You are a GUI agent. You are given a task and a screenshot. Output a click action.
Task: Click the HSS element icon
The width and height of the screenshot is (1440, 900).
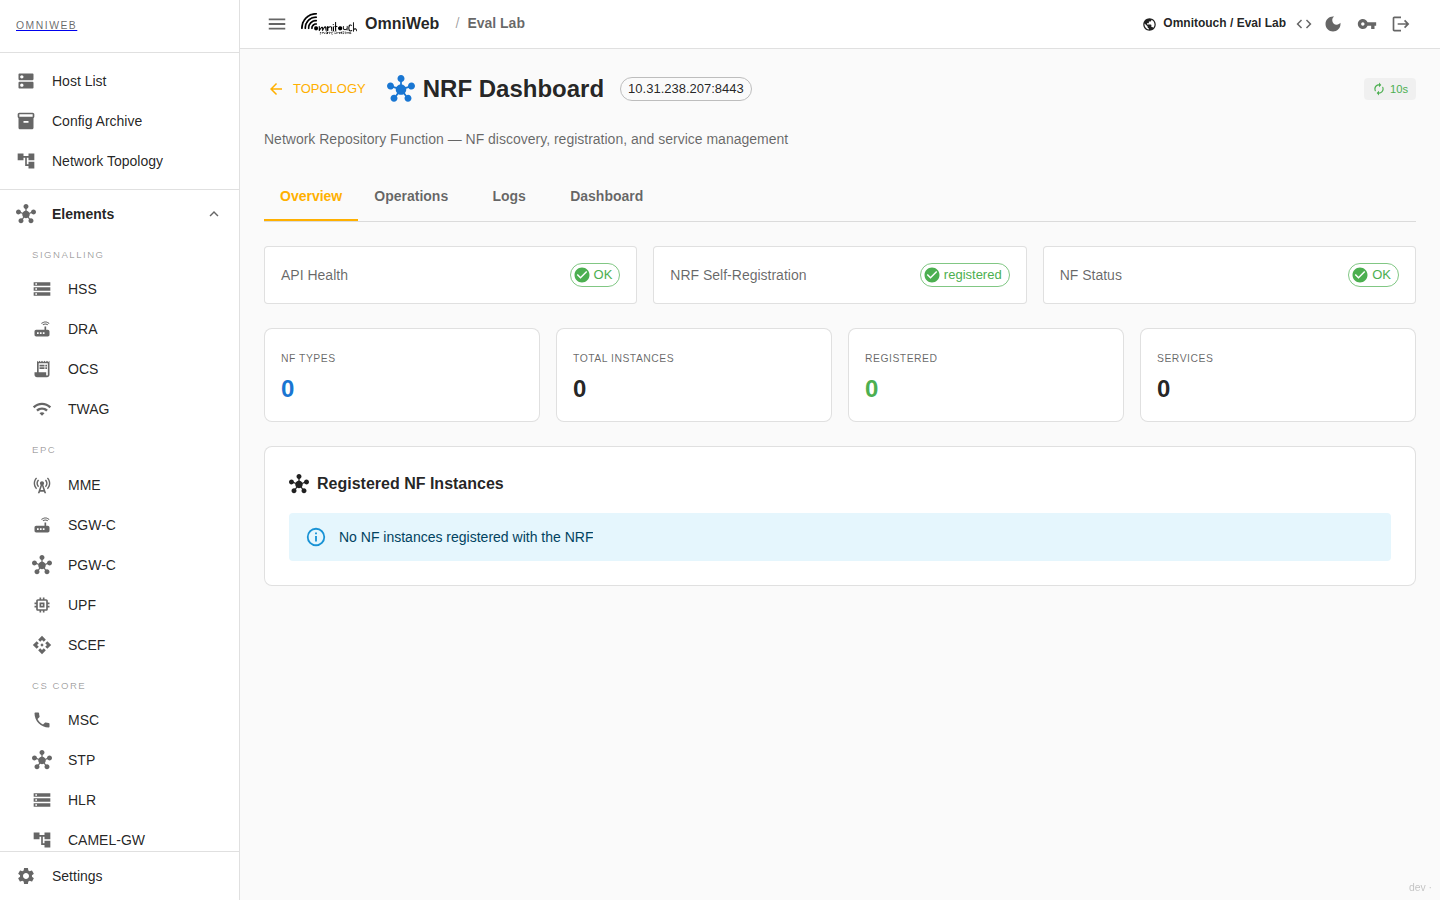pyautogui.click(x=42, y=289)
